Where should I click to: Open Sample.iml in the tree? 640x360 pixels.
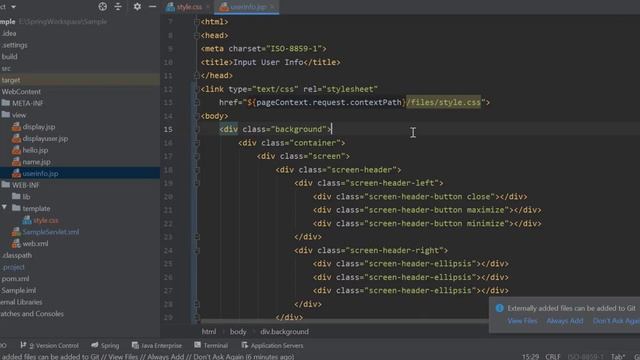18,291
